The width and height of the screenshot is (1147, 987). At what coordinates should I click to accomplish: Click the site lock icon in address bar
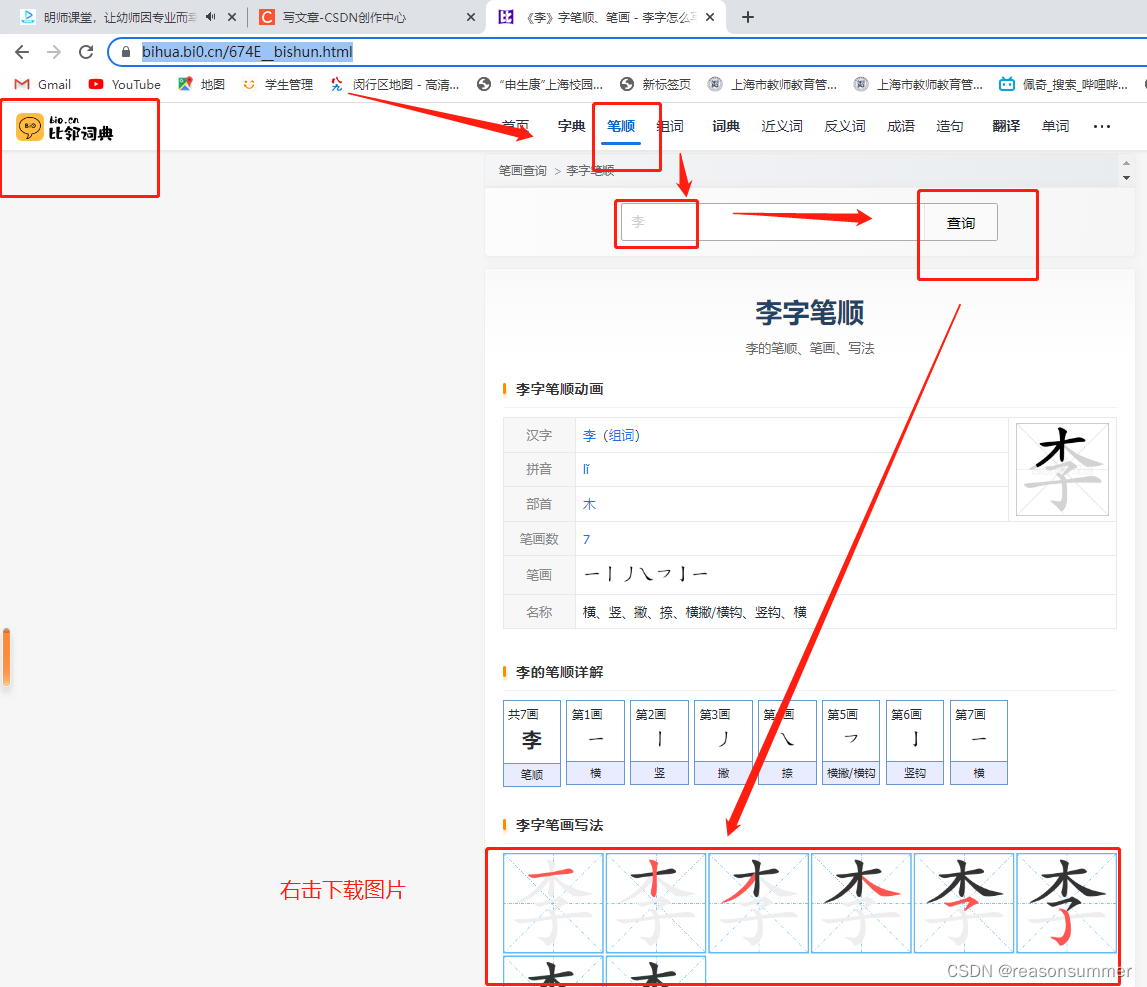[126, 52]
